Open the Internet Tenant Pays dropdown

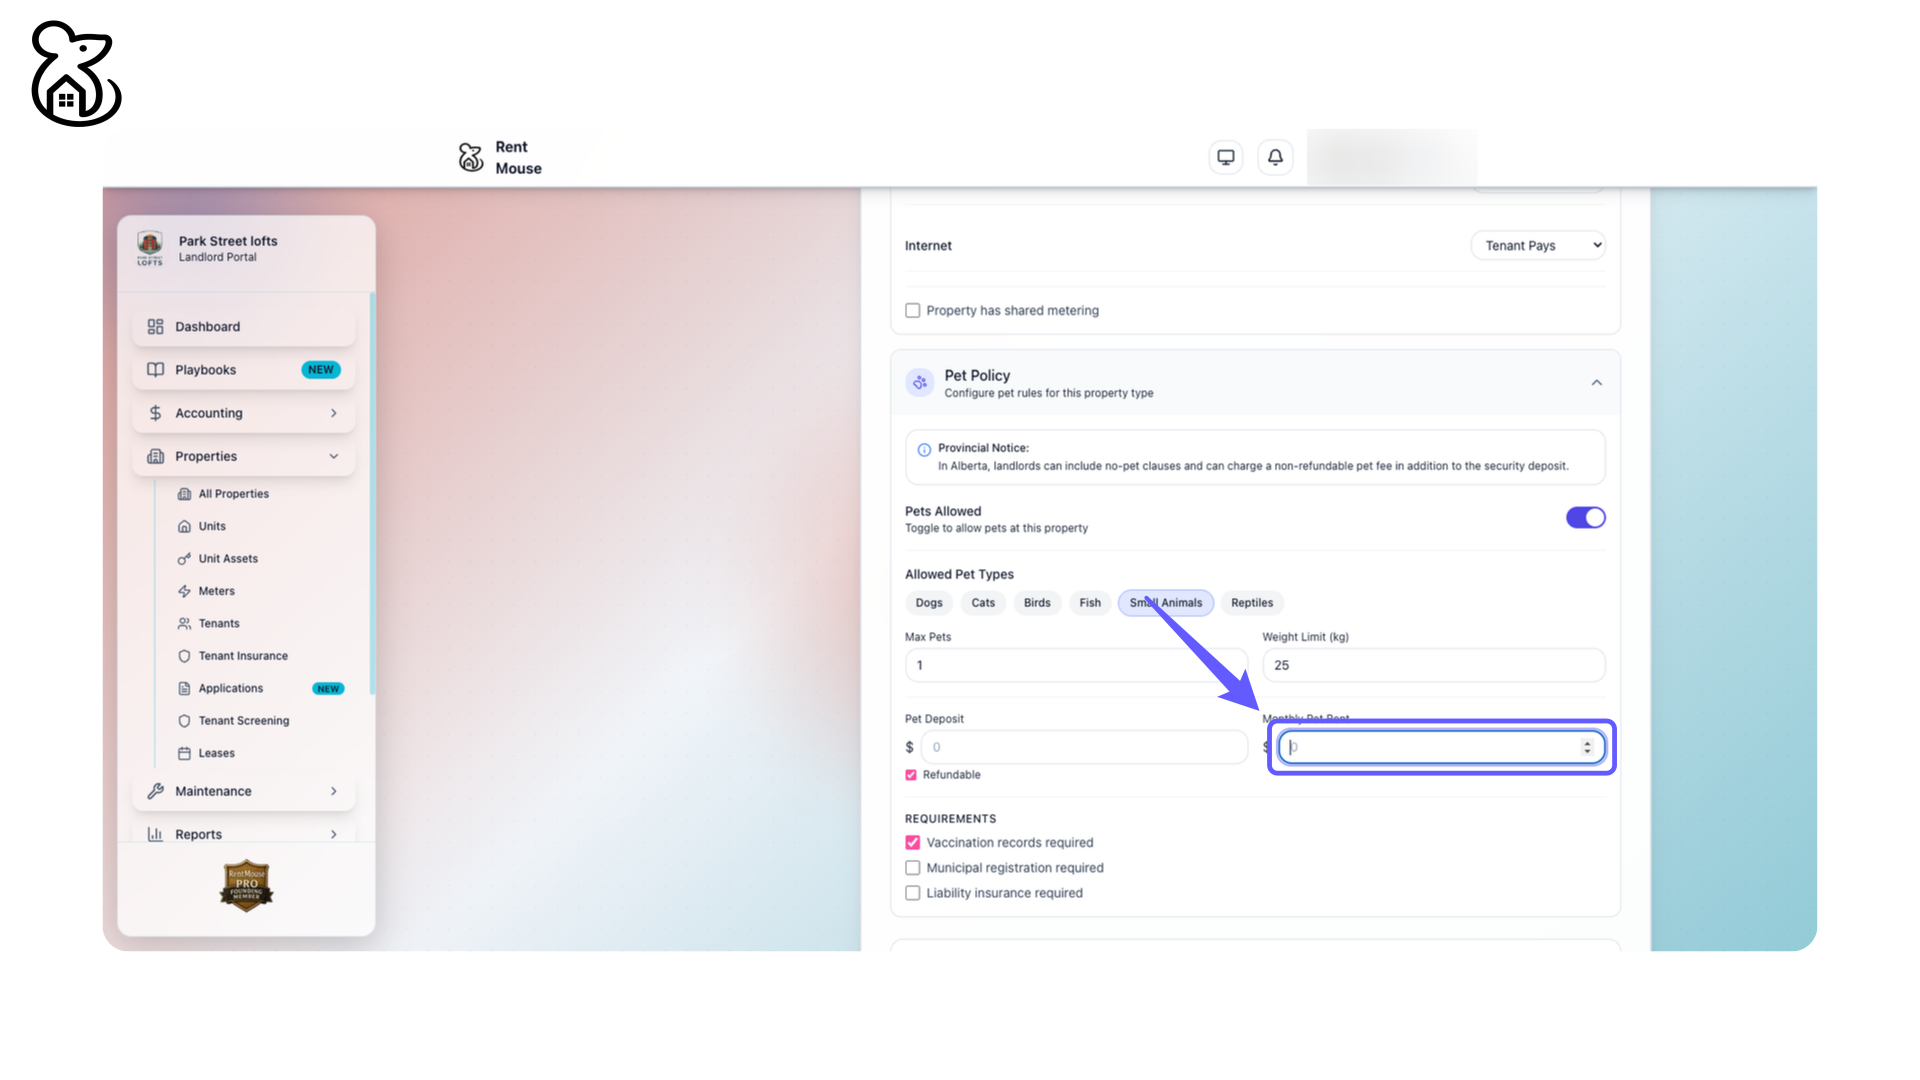[x=1538, y=245]
